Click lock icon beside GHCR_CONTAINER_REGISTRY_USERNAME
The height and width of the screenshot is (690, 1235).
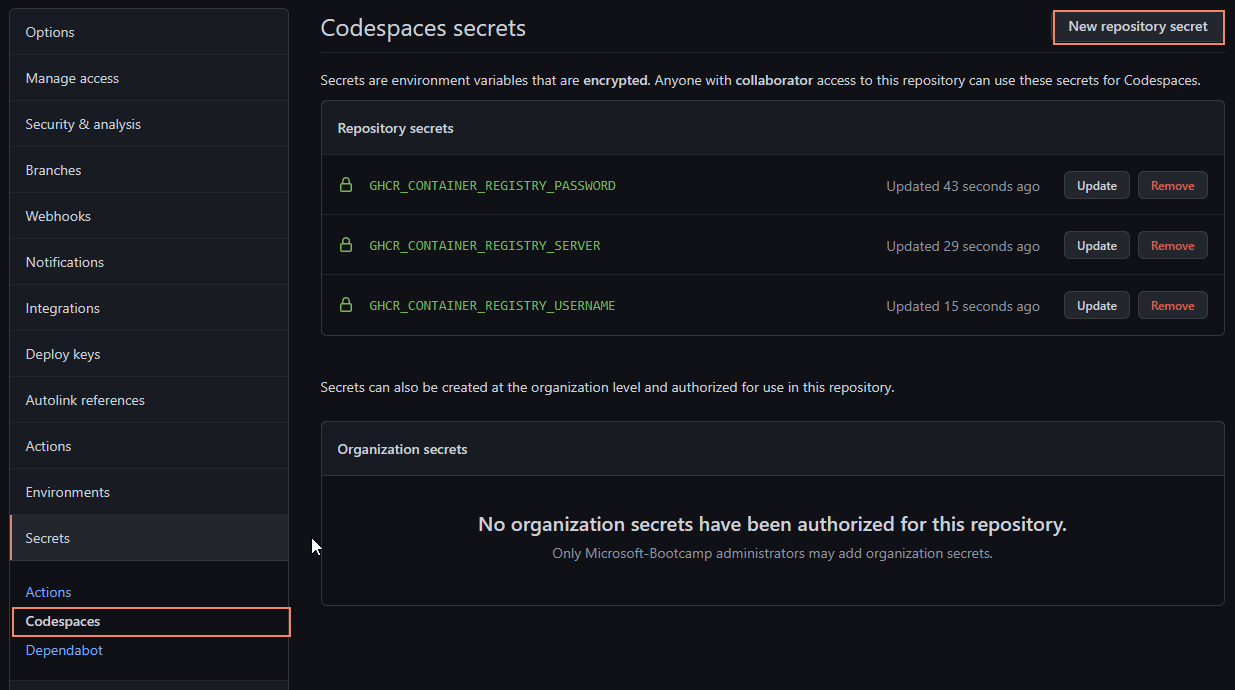[346, 305]
